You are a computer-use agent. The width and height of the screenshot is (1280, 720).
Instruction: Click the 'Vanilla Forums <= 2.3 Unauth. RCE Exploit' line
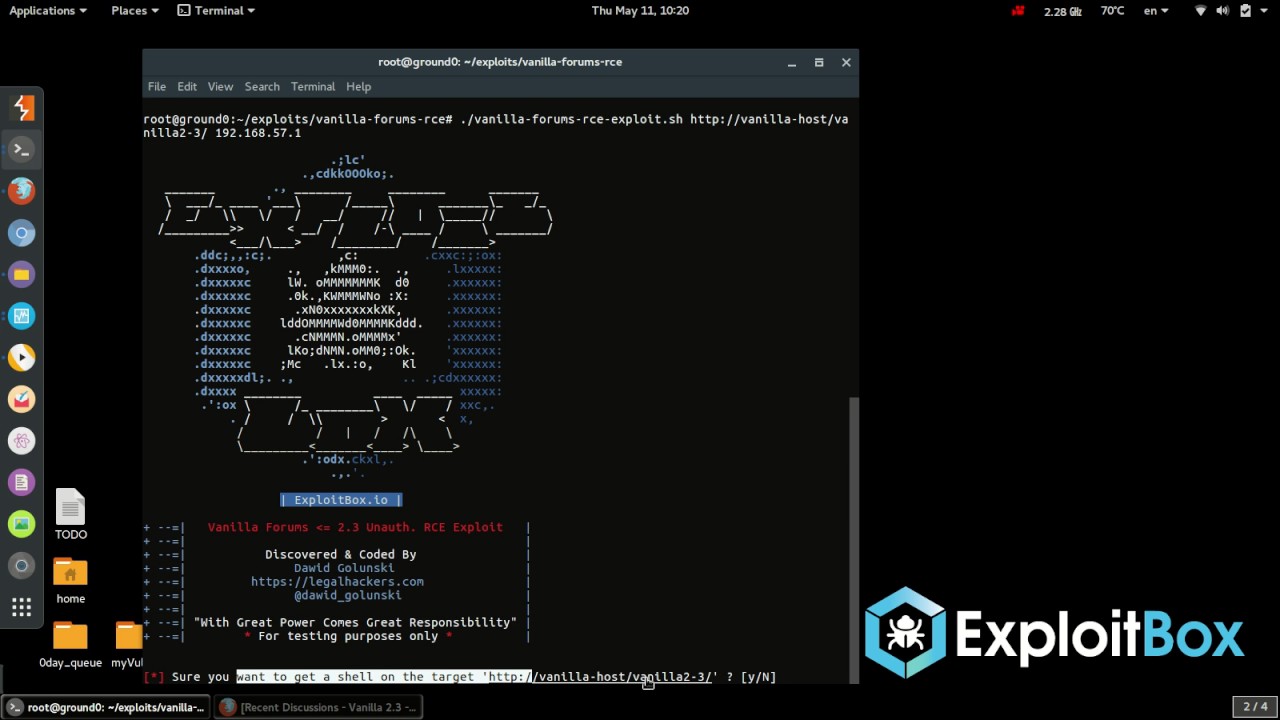click(355, 527)
